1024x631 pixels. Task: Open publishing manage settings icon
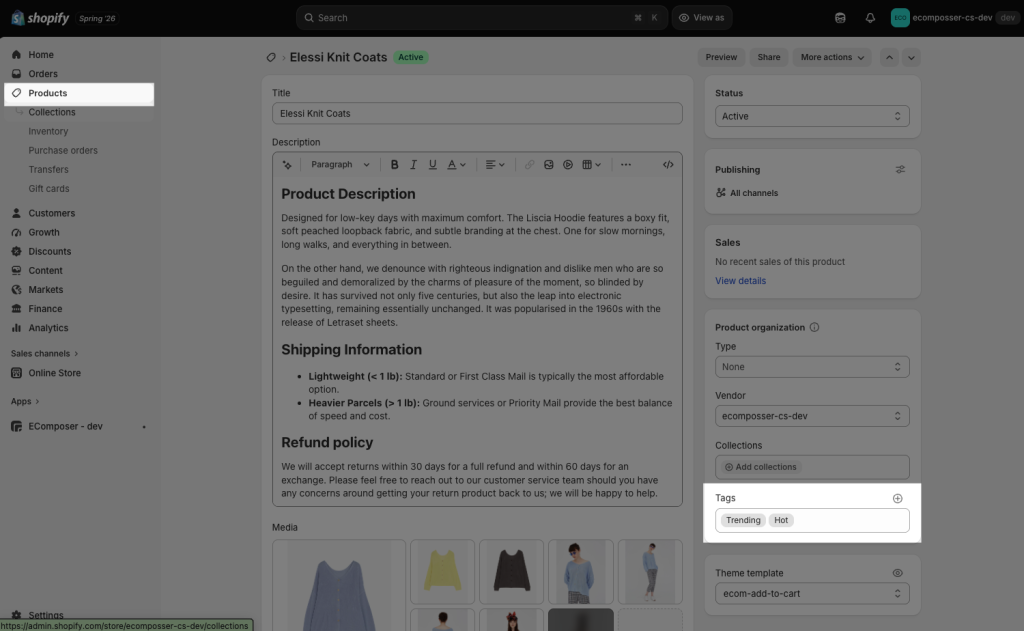pos(901,169)
